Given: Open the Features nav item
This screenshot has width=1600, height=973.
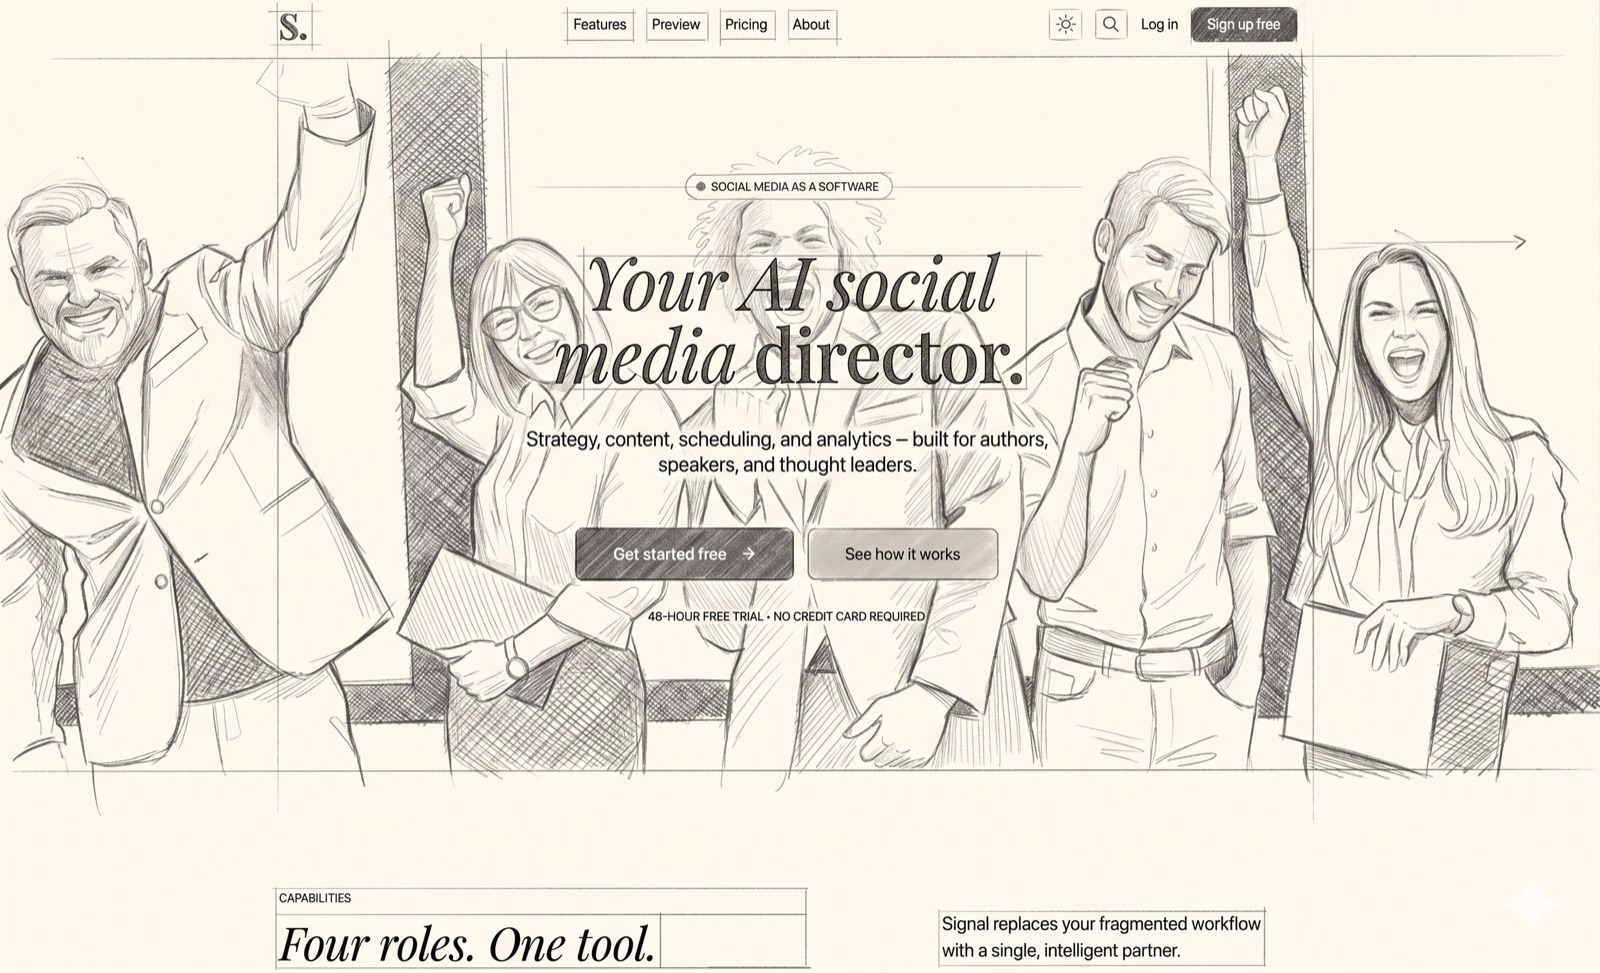Looking at the screenshot, I should pos(600,24).
